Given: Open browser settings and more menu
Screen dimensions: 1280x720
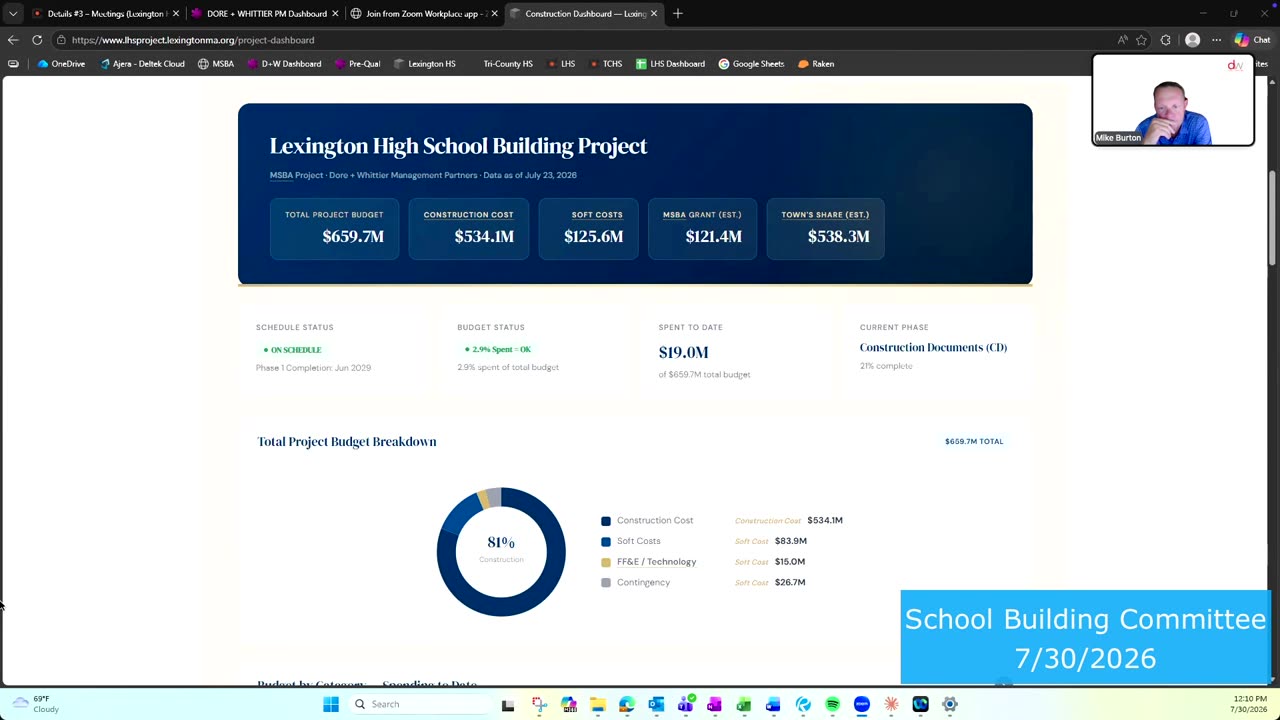Looking at the screenshot, I should click(x=1216, y=40).
